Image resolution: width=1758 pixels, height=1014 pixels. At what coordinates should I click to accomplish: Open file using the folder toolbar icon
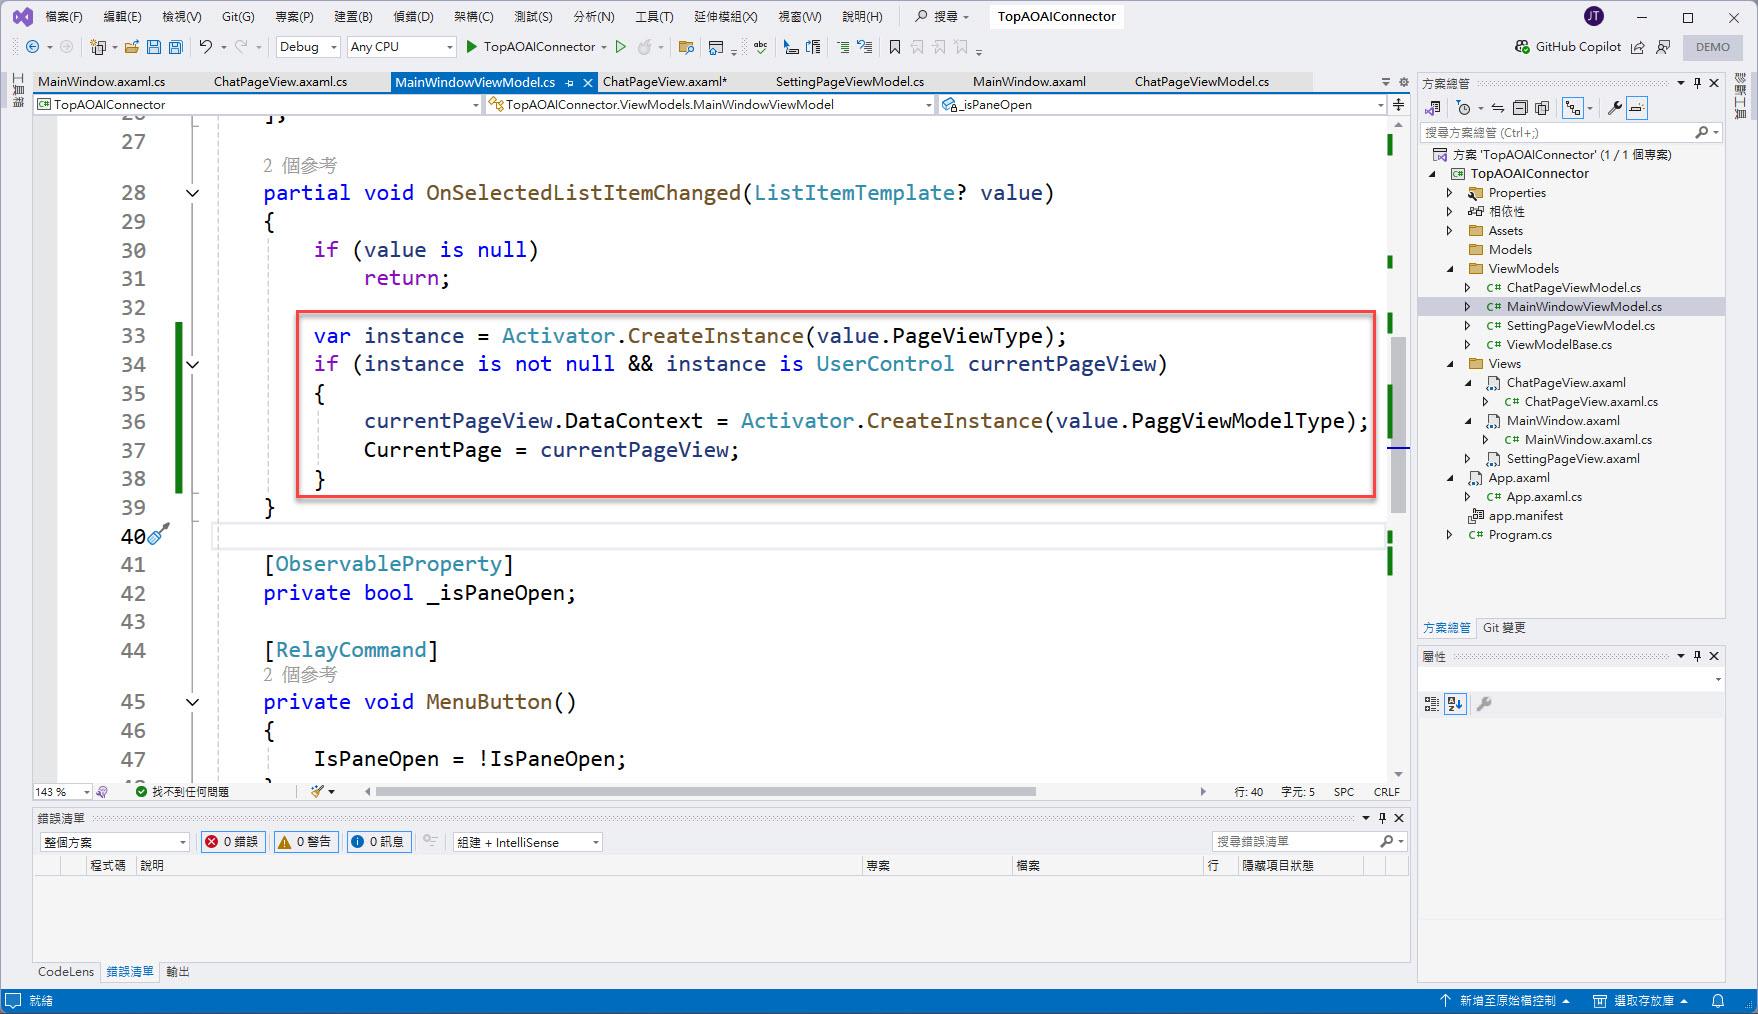tap(131, 47)
